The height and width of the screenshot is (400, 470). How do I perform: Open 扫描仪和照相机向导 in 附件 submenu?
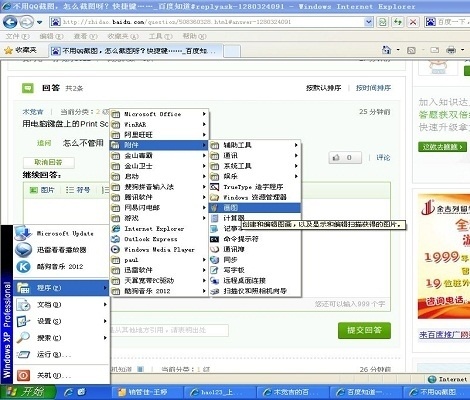[x=255, y=291]
